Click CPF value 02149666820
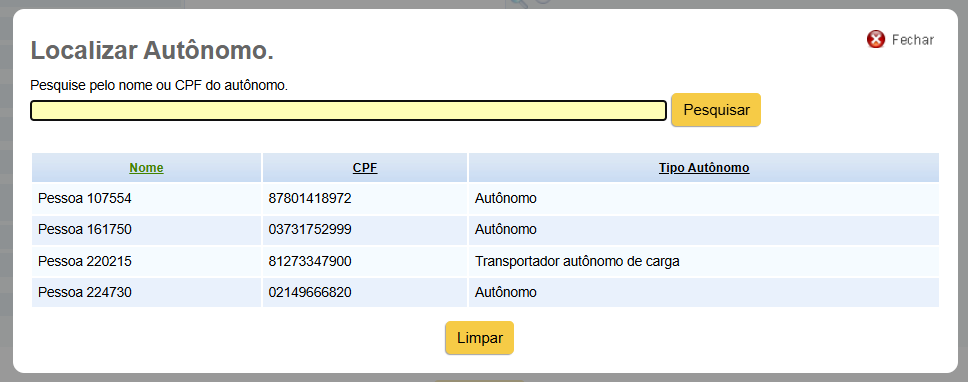 pyautogui.click(x=310, y=292)
